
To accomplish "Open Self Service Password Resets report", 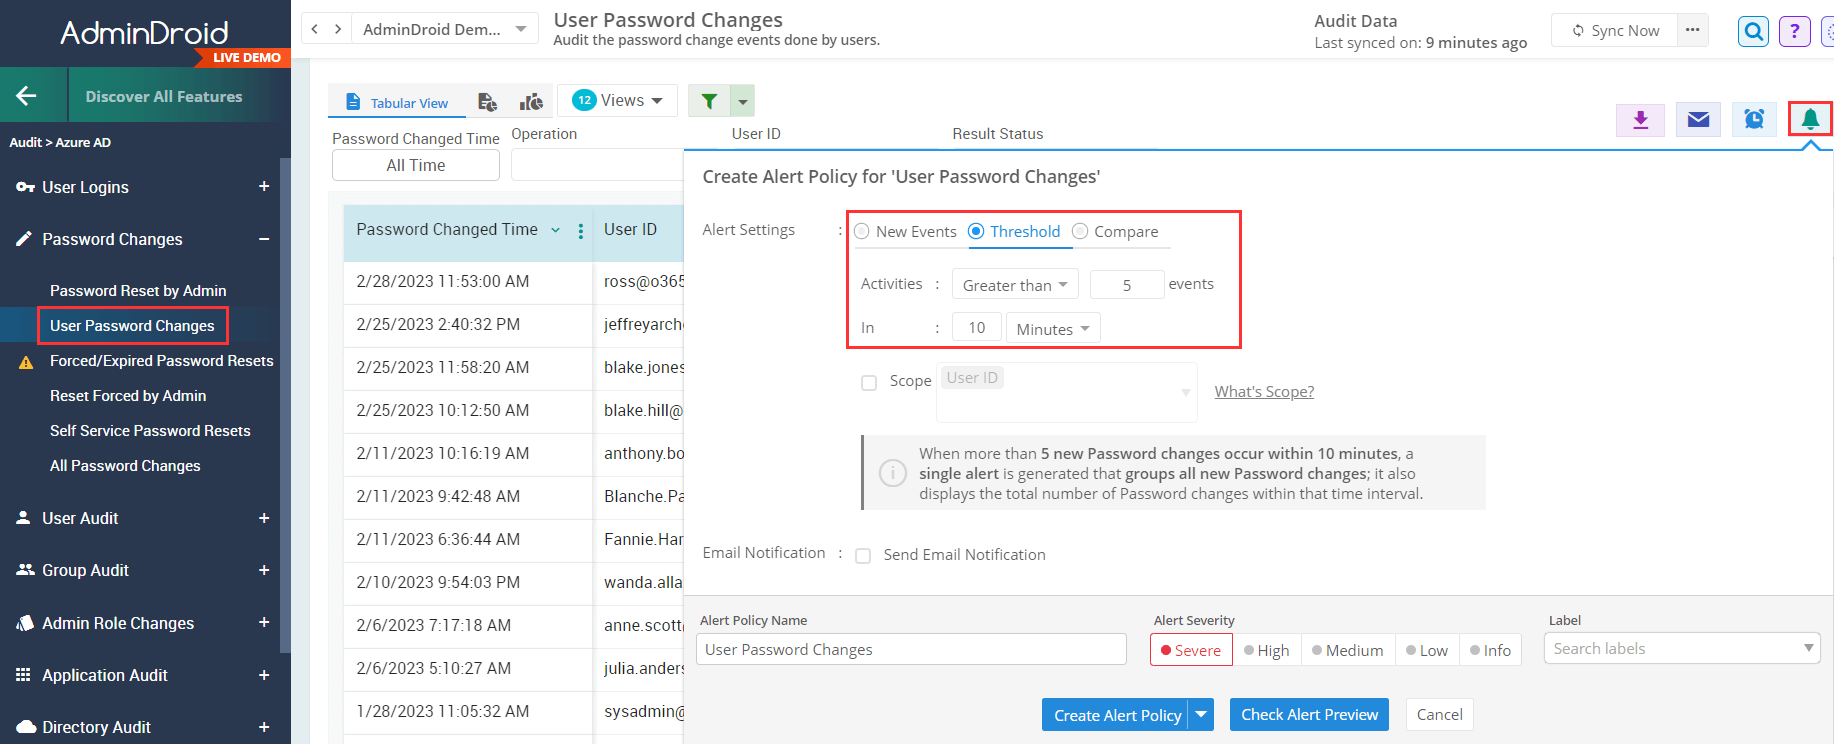I will tap(150, 430).
